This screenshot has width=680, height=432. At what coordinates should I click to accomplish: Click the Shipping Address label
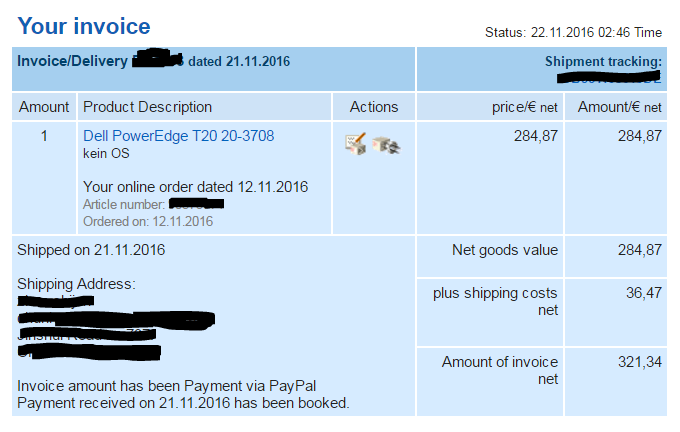[x=76, y=285]
